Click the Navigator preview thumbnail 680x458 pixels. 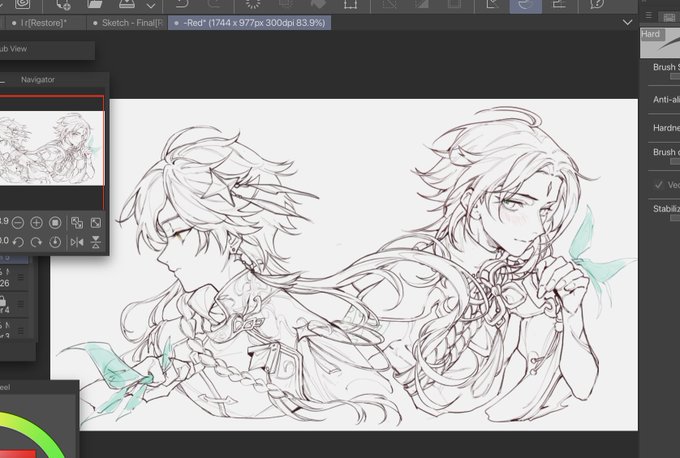tap(52, 148)
